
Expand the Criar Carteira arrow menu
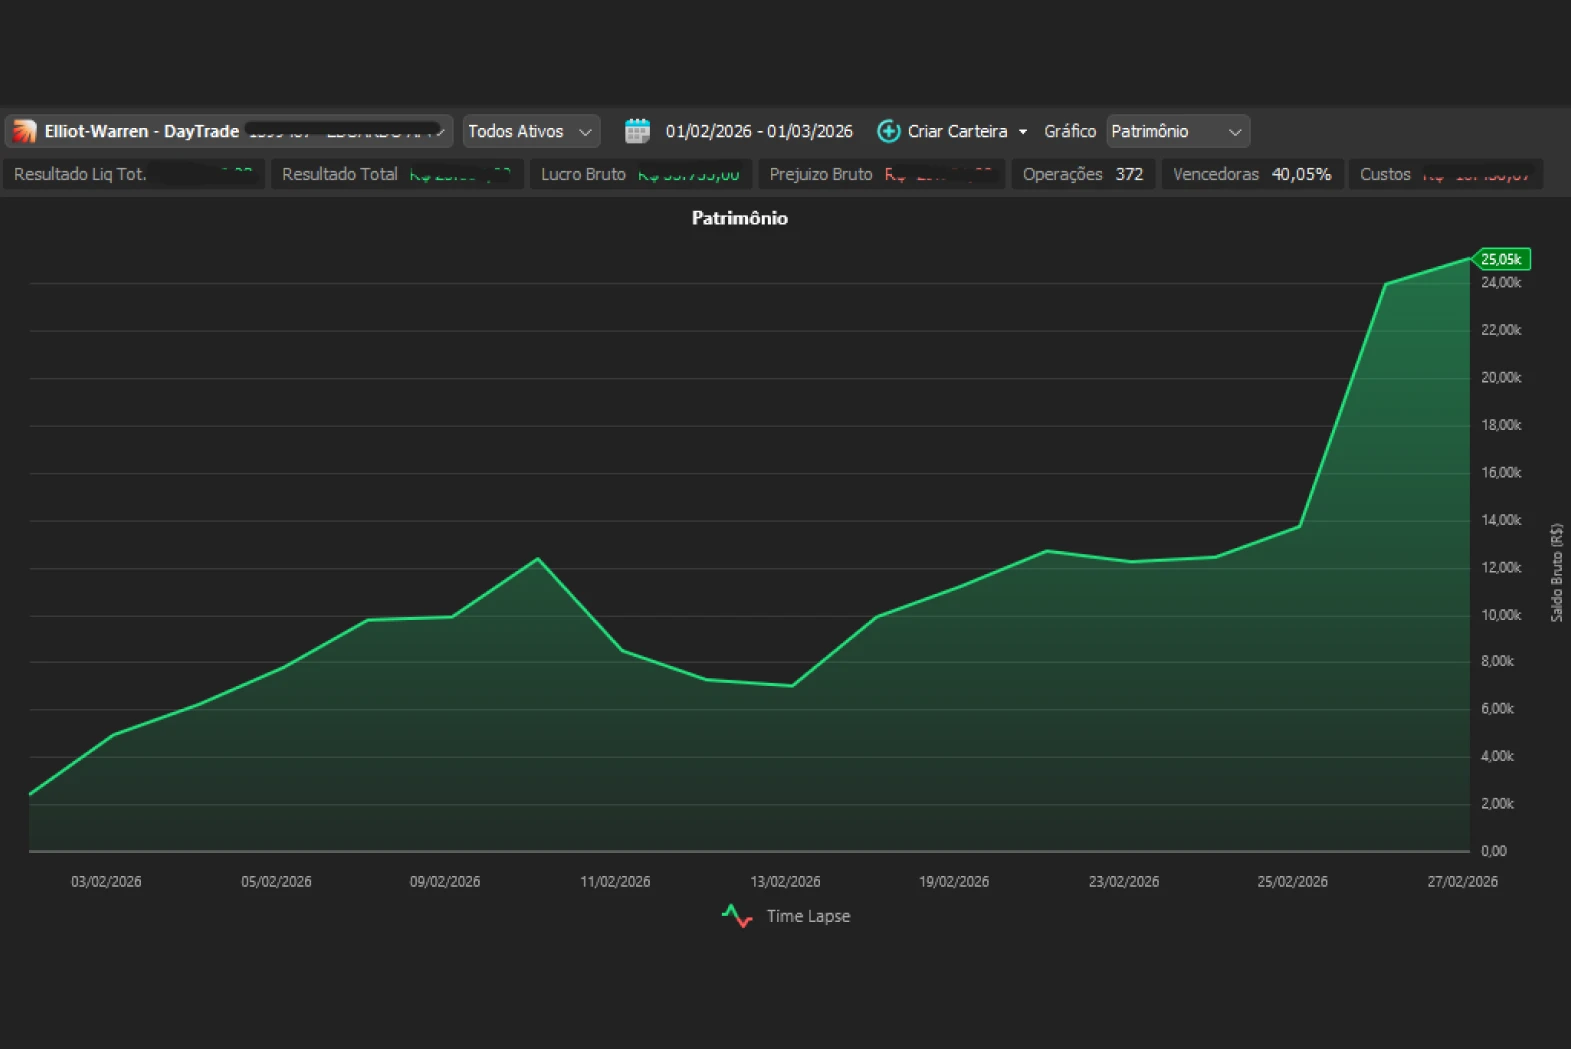pyautogui.click(x=1023, y=132)
